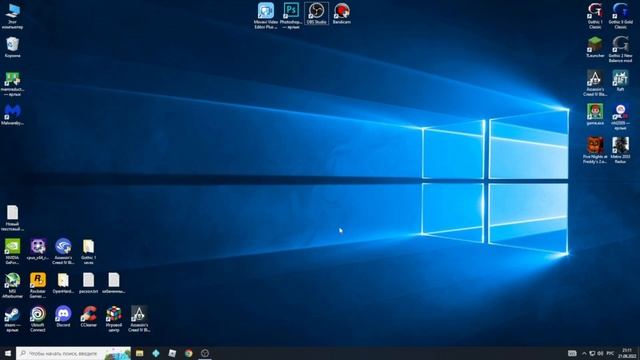Select the OBS Studio desktop shortcut

[316, 13]
